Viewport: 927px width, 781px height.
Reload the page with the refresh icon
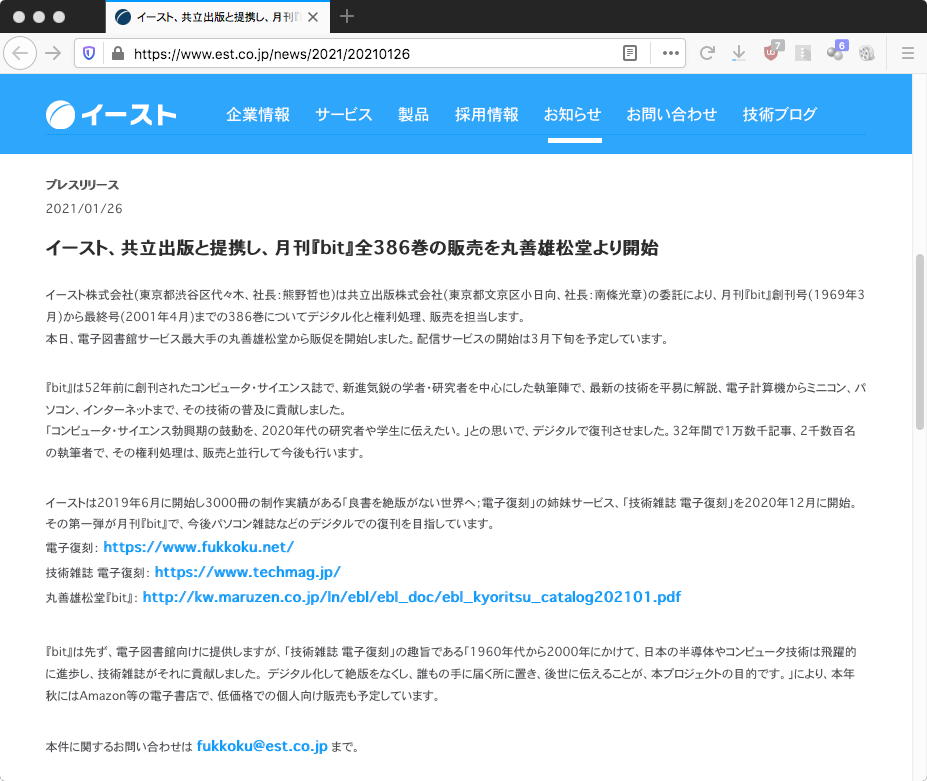[706, 53]
